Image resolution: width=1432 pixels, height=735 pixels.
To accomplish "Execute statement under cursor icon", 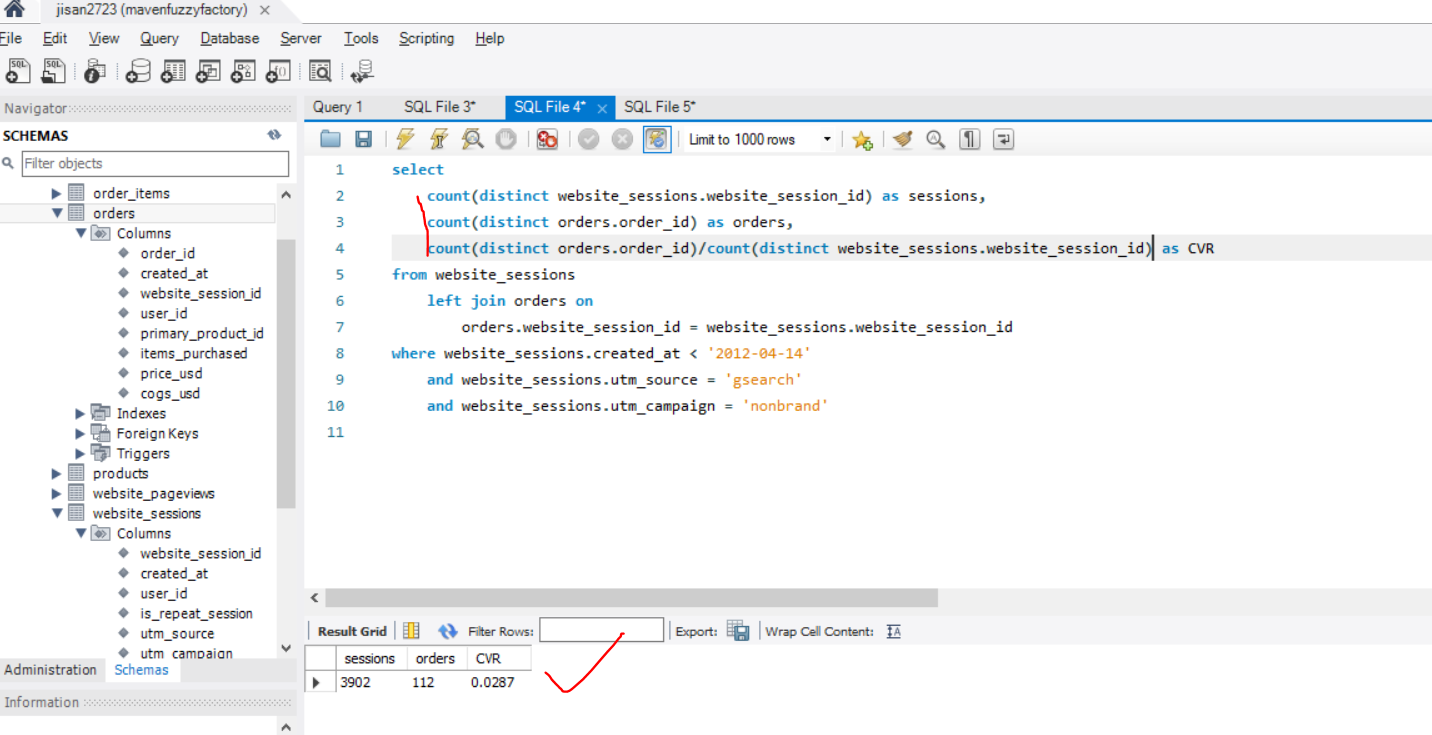I will click(x=439, y=140).
